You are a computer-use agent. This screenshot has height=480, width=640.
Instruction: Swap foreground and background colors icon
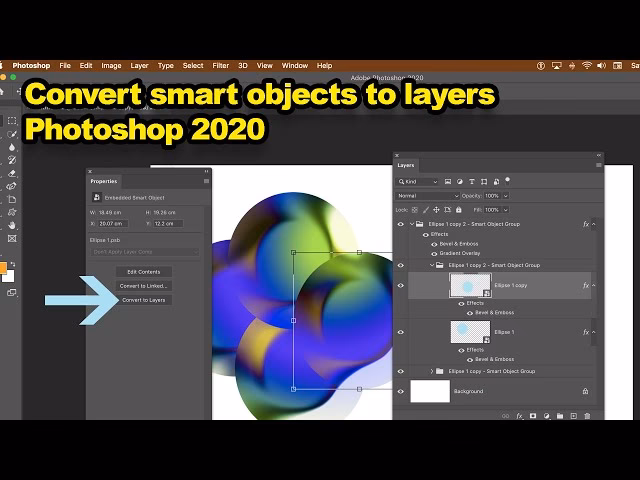13,264
